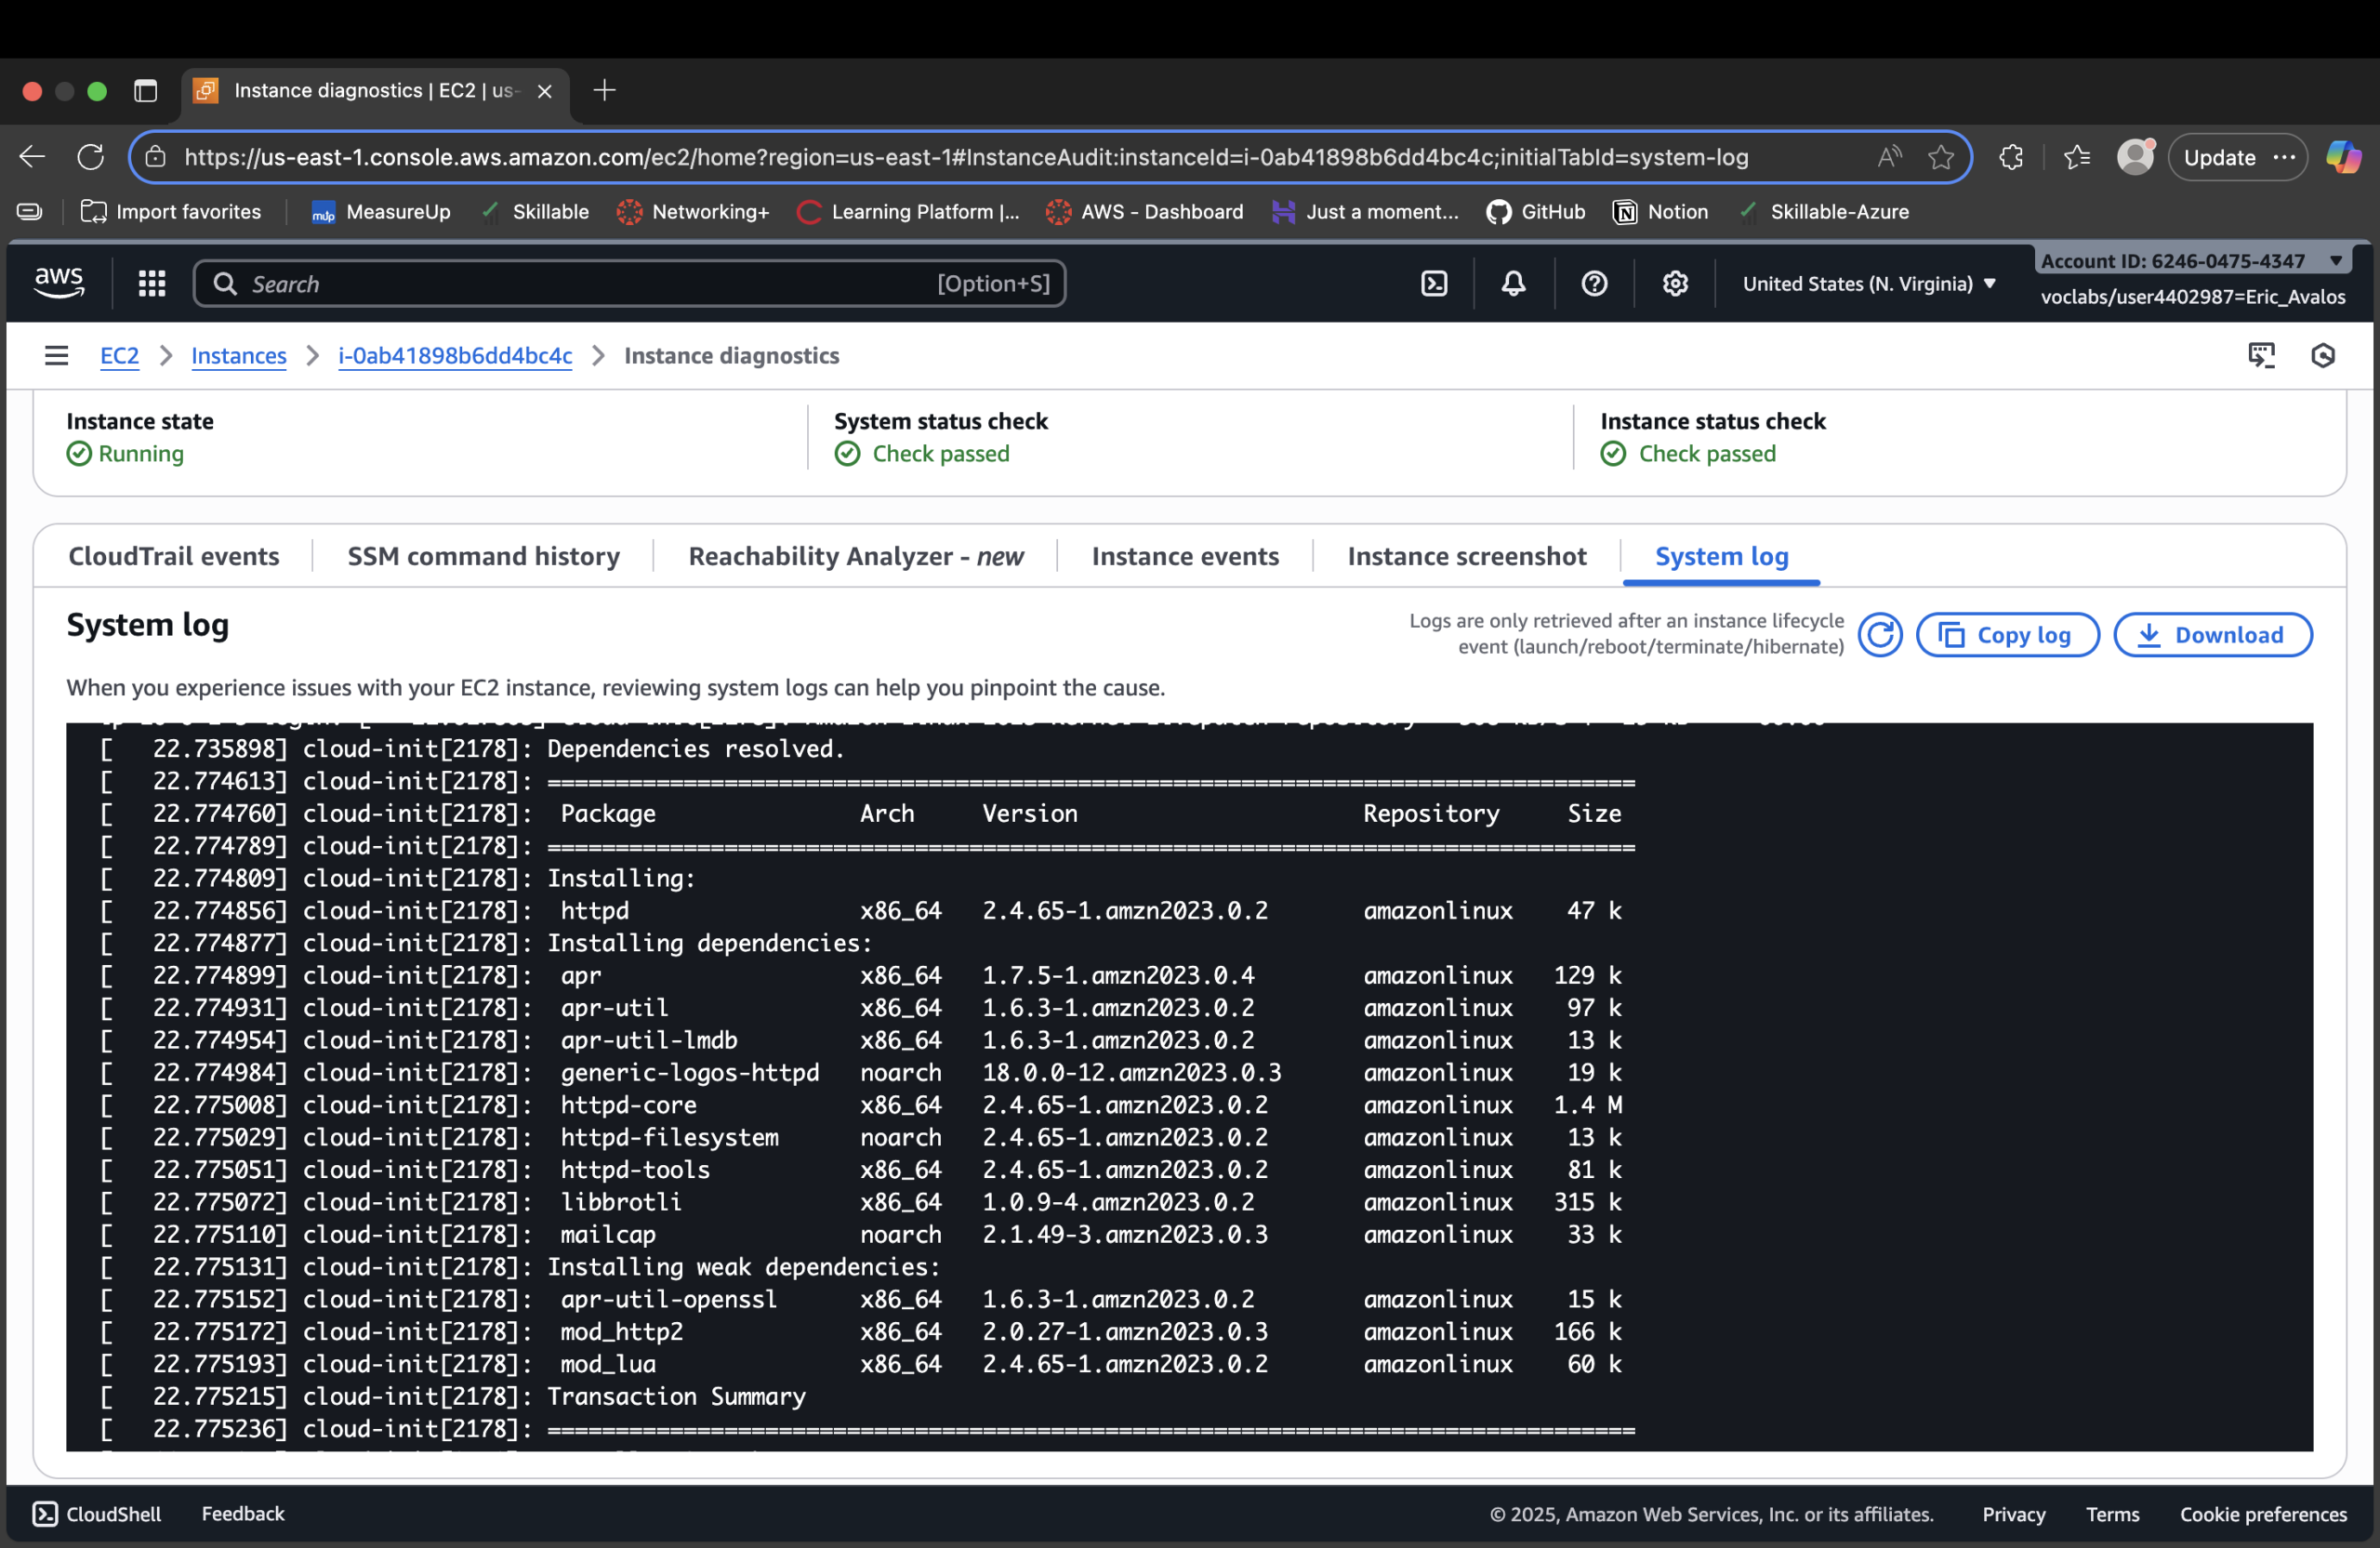The height and width of the screenshot is (1548, 2380).
Task: Switch to the Instance screenshot tab
Action: pos(1465,556)
